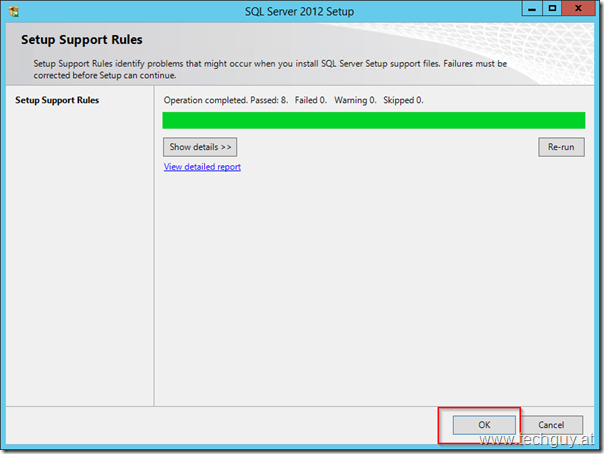Click the description text about Failures must be corrected
Screen dimensions: 604x454
coord(270,69)
